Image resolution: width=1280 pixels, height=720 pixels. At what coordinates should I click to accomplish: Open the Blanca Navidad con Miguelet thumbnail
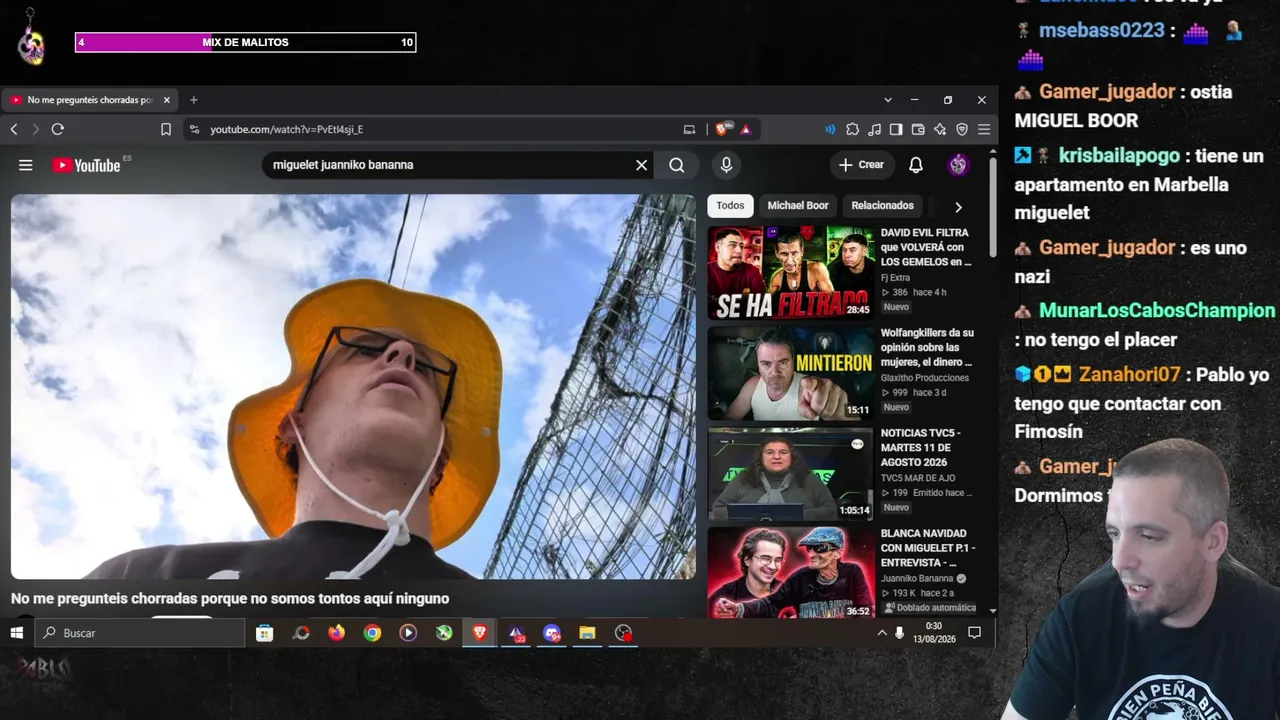[791, 572]
